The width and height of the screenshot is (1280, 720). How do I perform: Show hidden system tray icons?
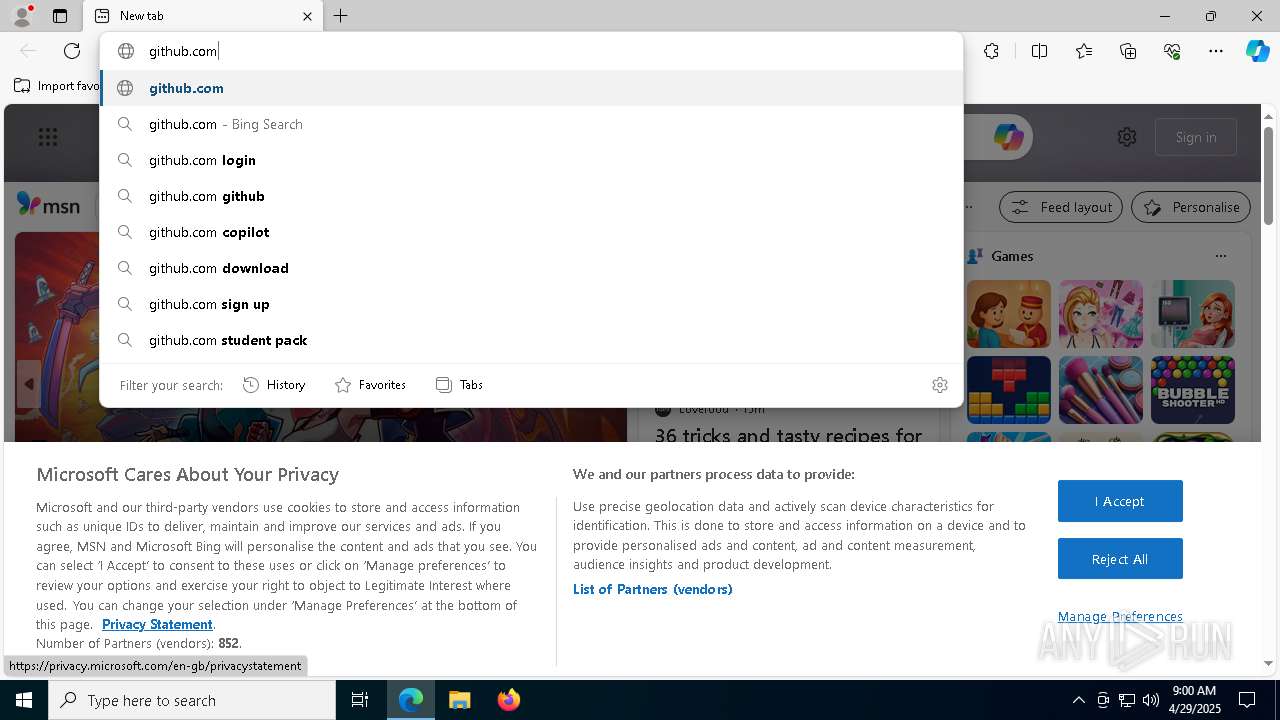click(1078, 700)
